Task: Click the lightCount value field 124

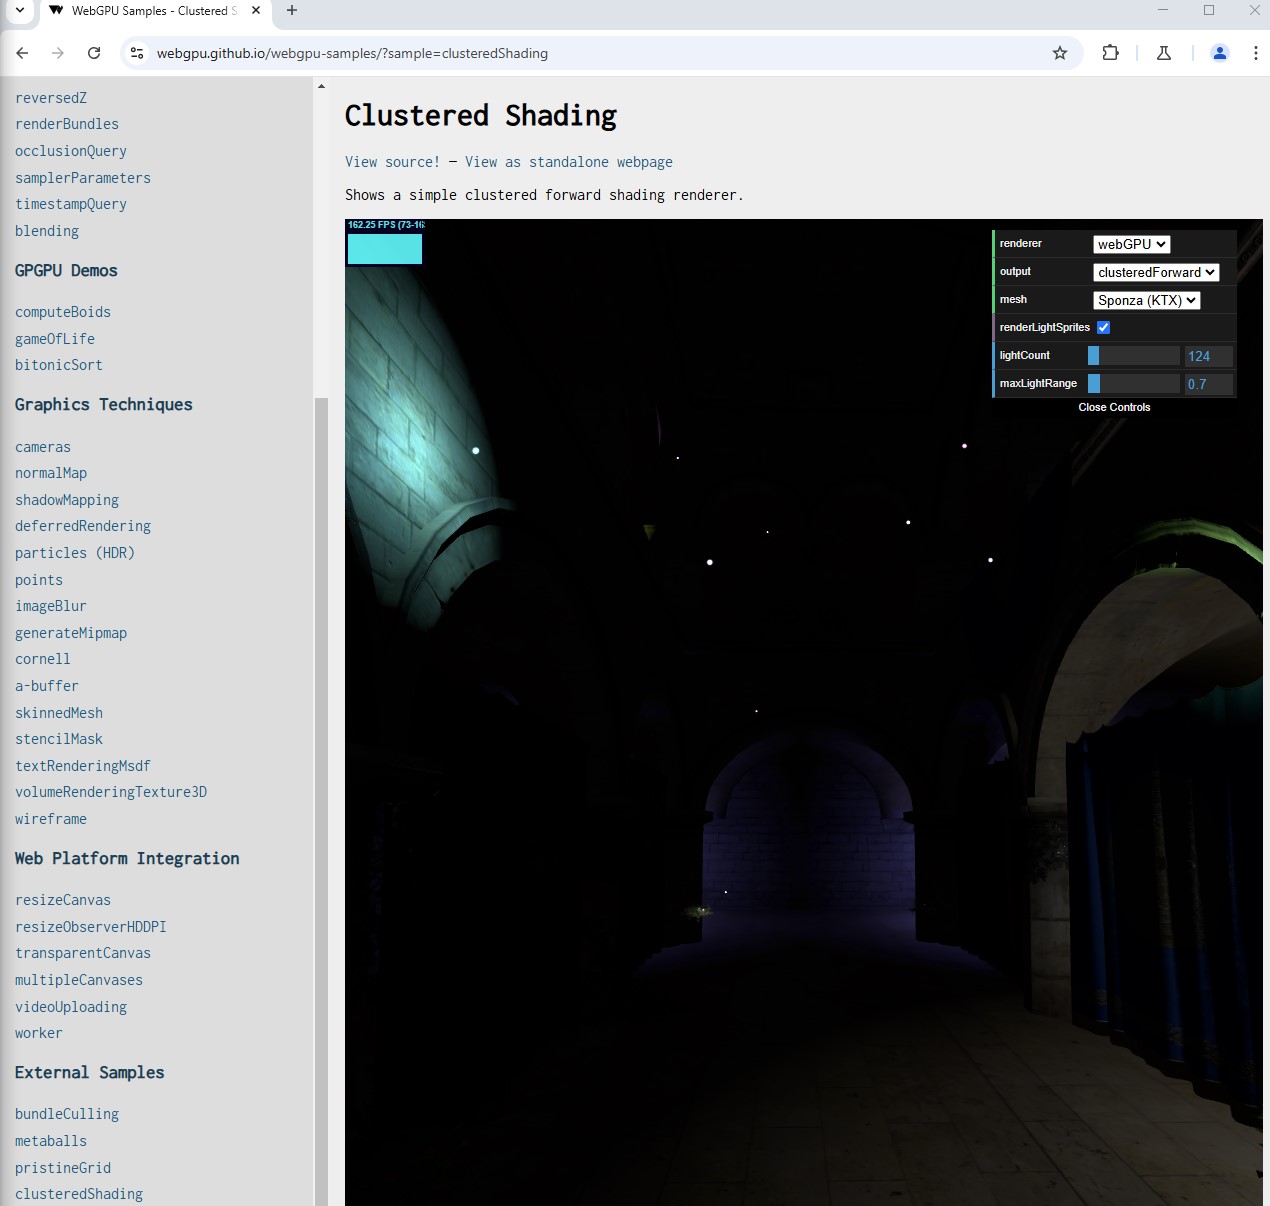Action: click(x=1209, y=356)
